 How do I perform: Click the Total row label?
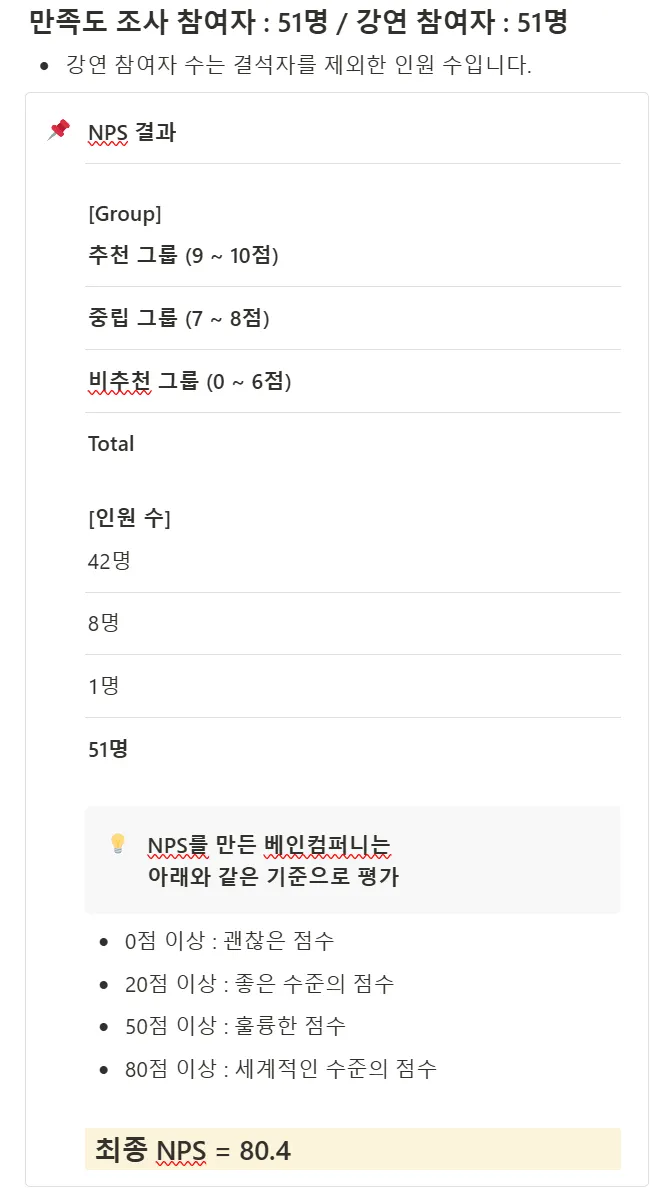[111, 444]
